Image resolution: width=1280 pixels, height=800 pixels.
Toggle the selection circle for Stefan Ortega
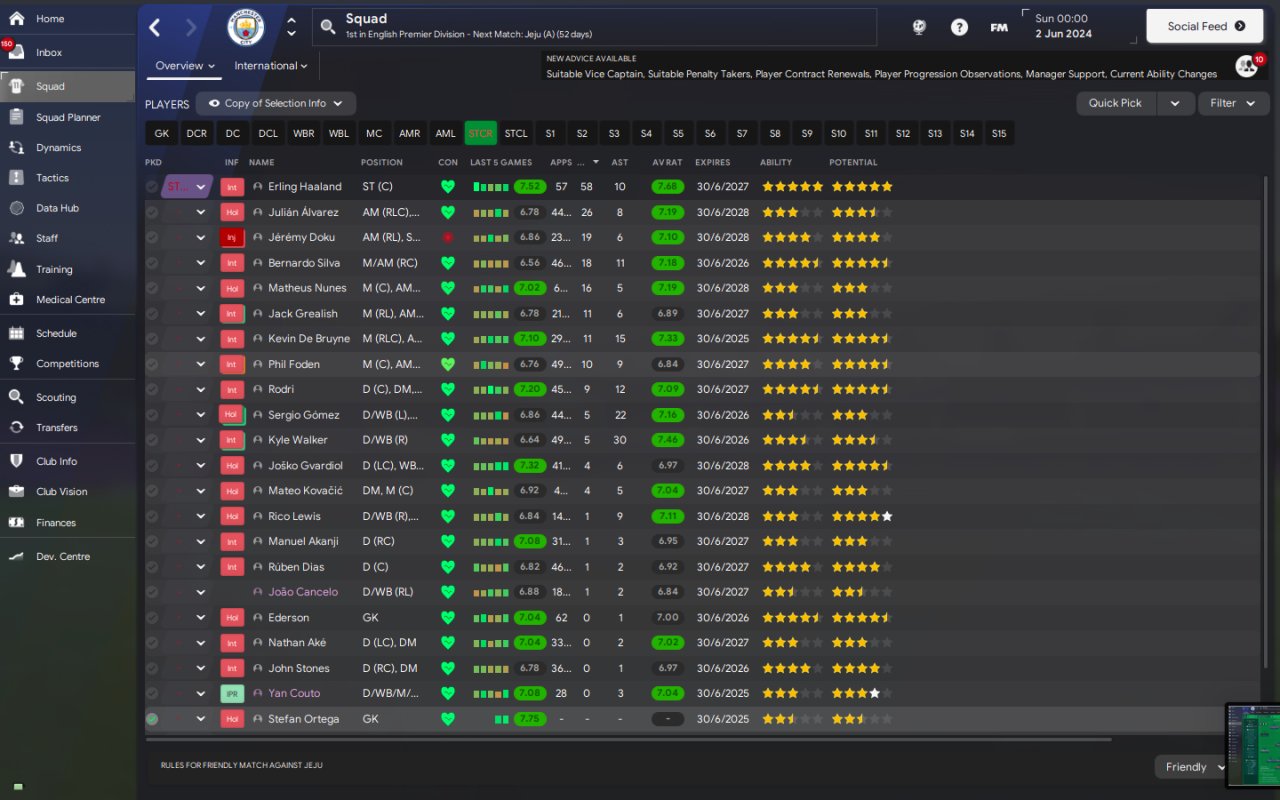point(152,719)
